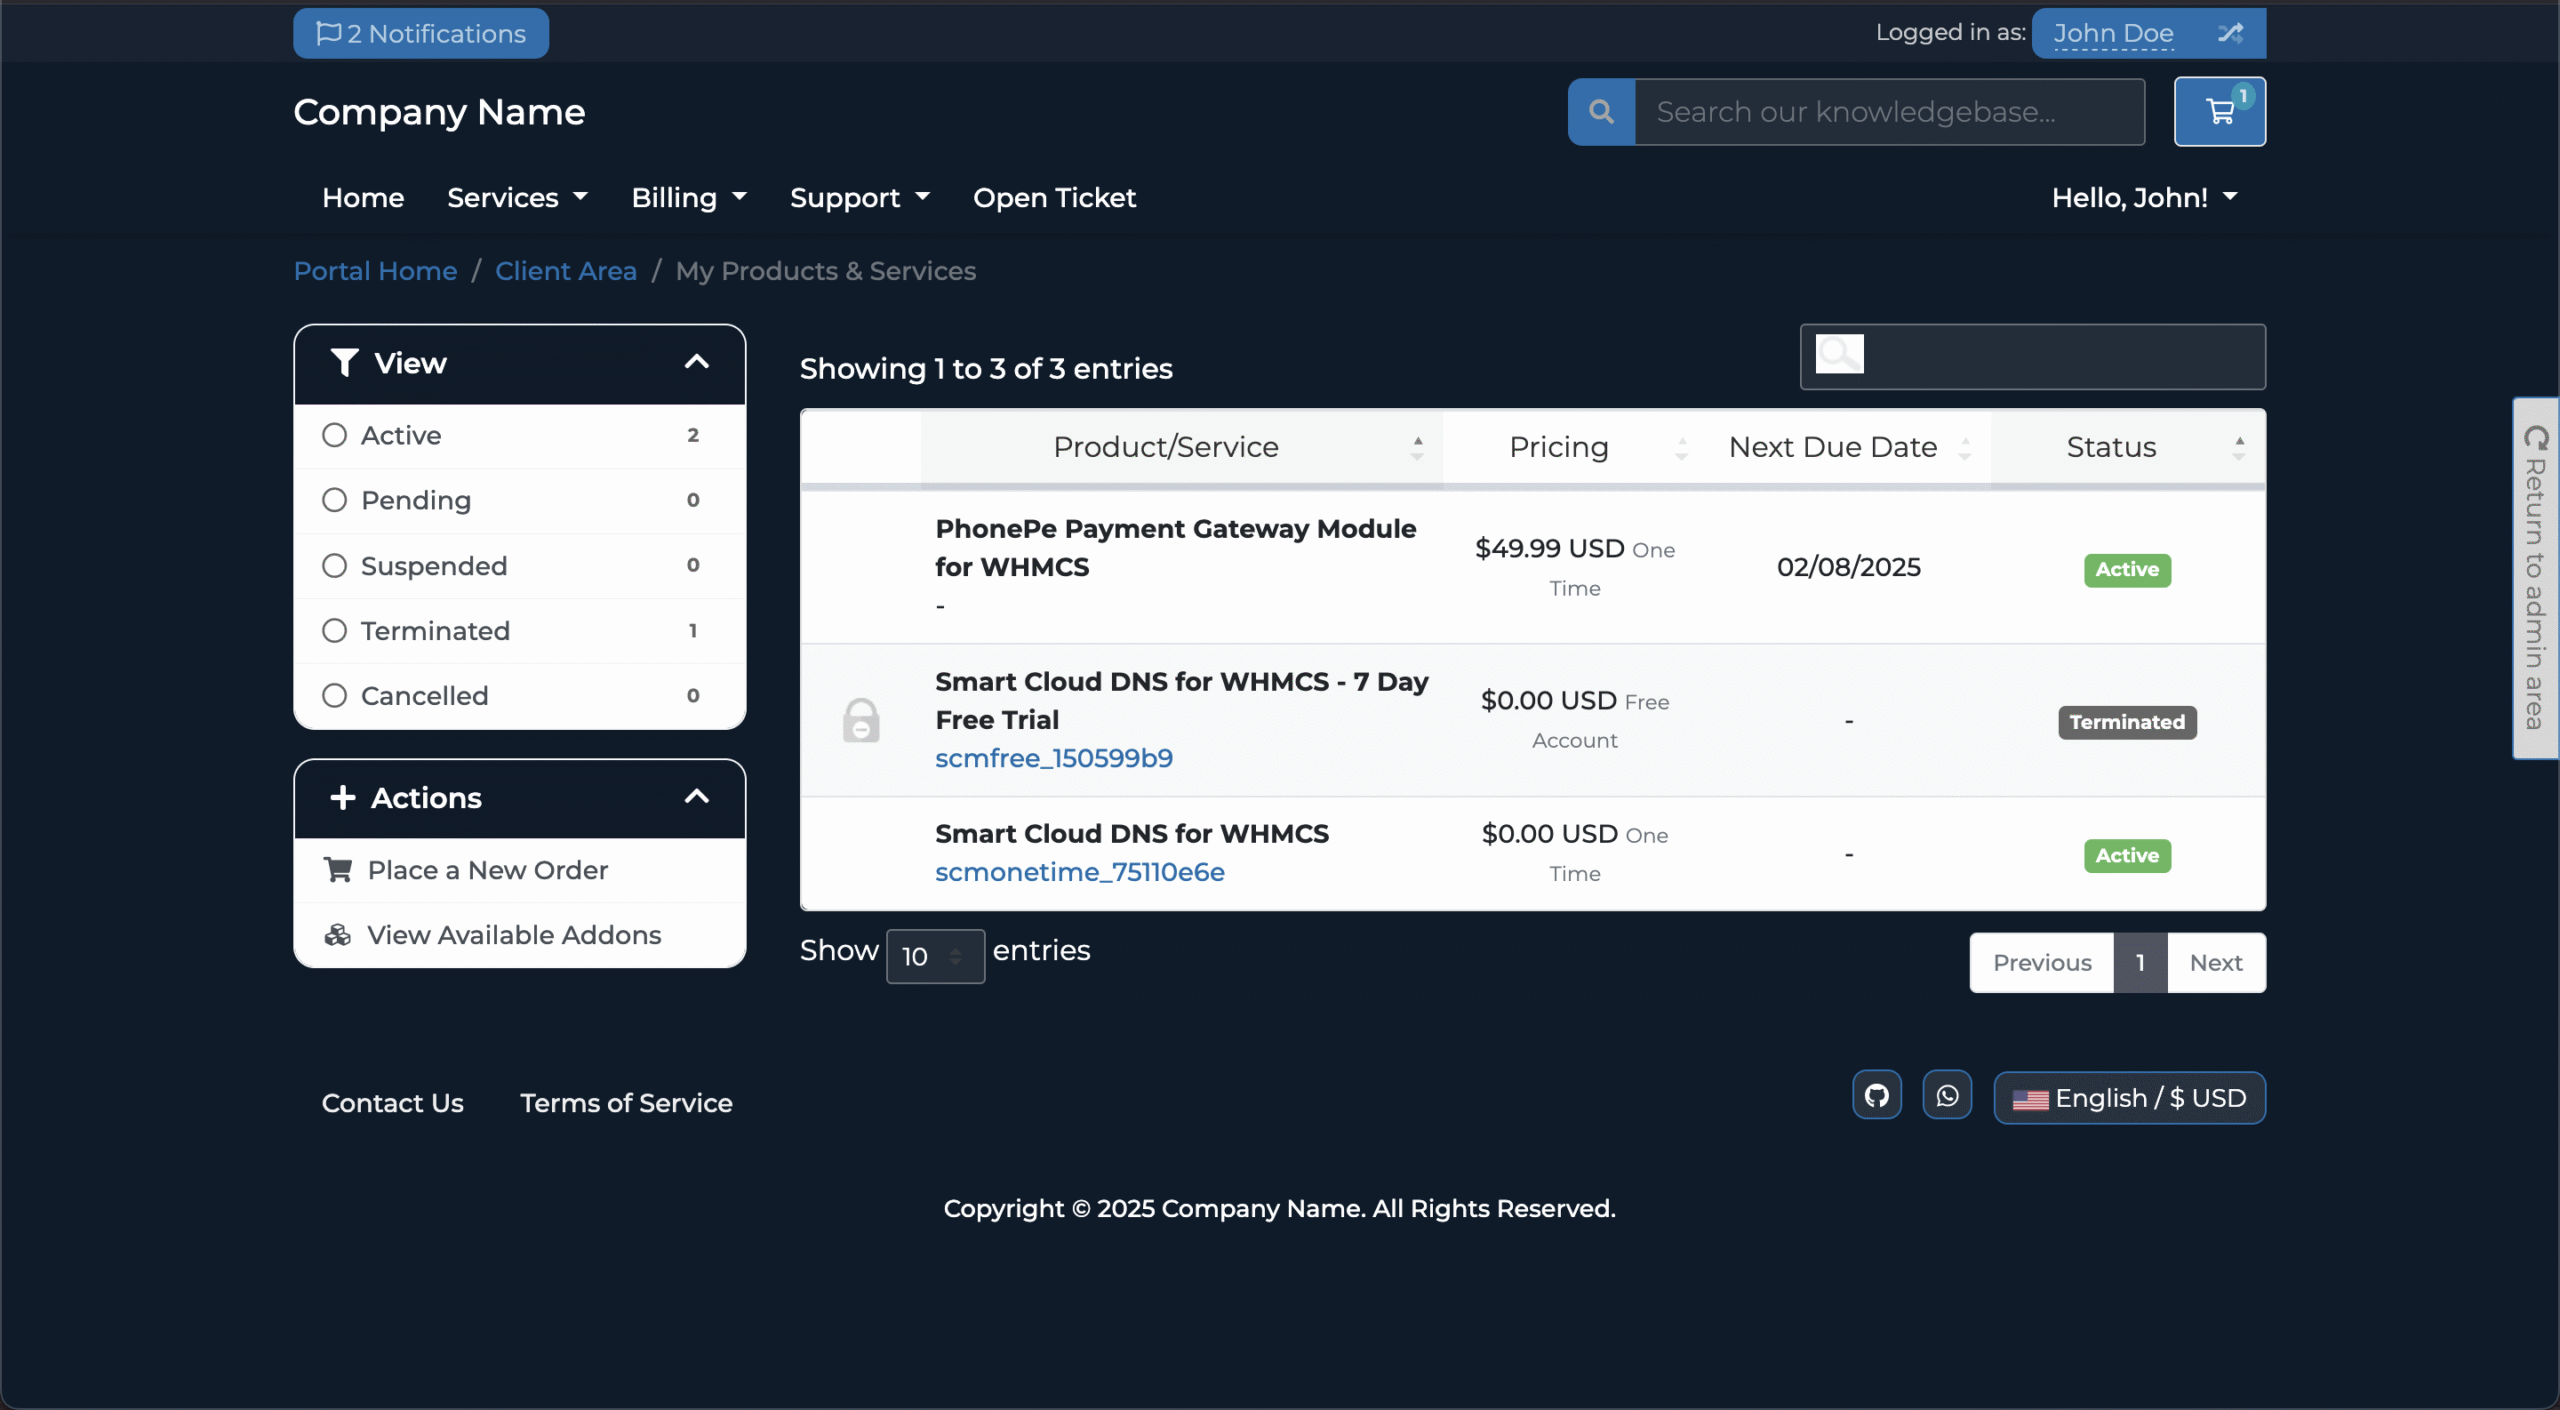The height and width of the screenshot is (1410, 2560).
Task: Select the Terminated filter radio button
Action: point(334,631)
